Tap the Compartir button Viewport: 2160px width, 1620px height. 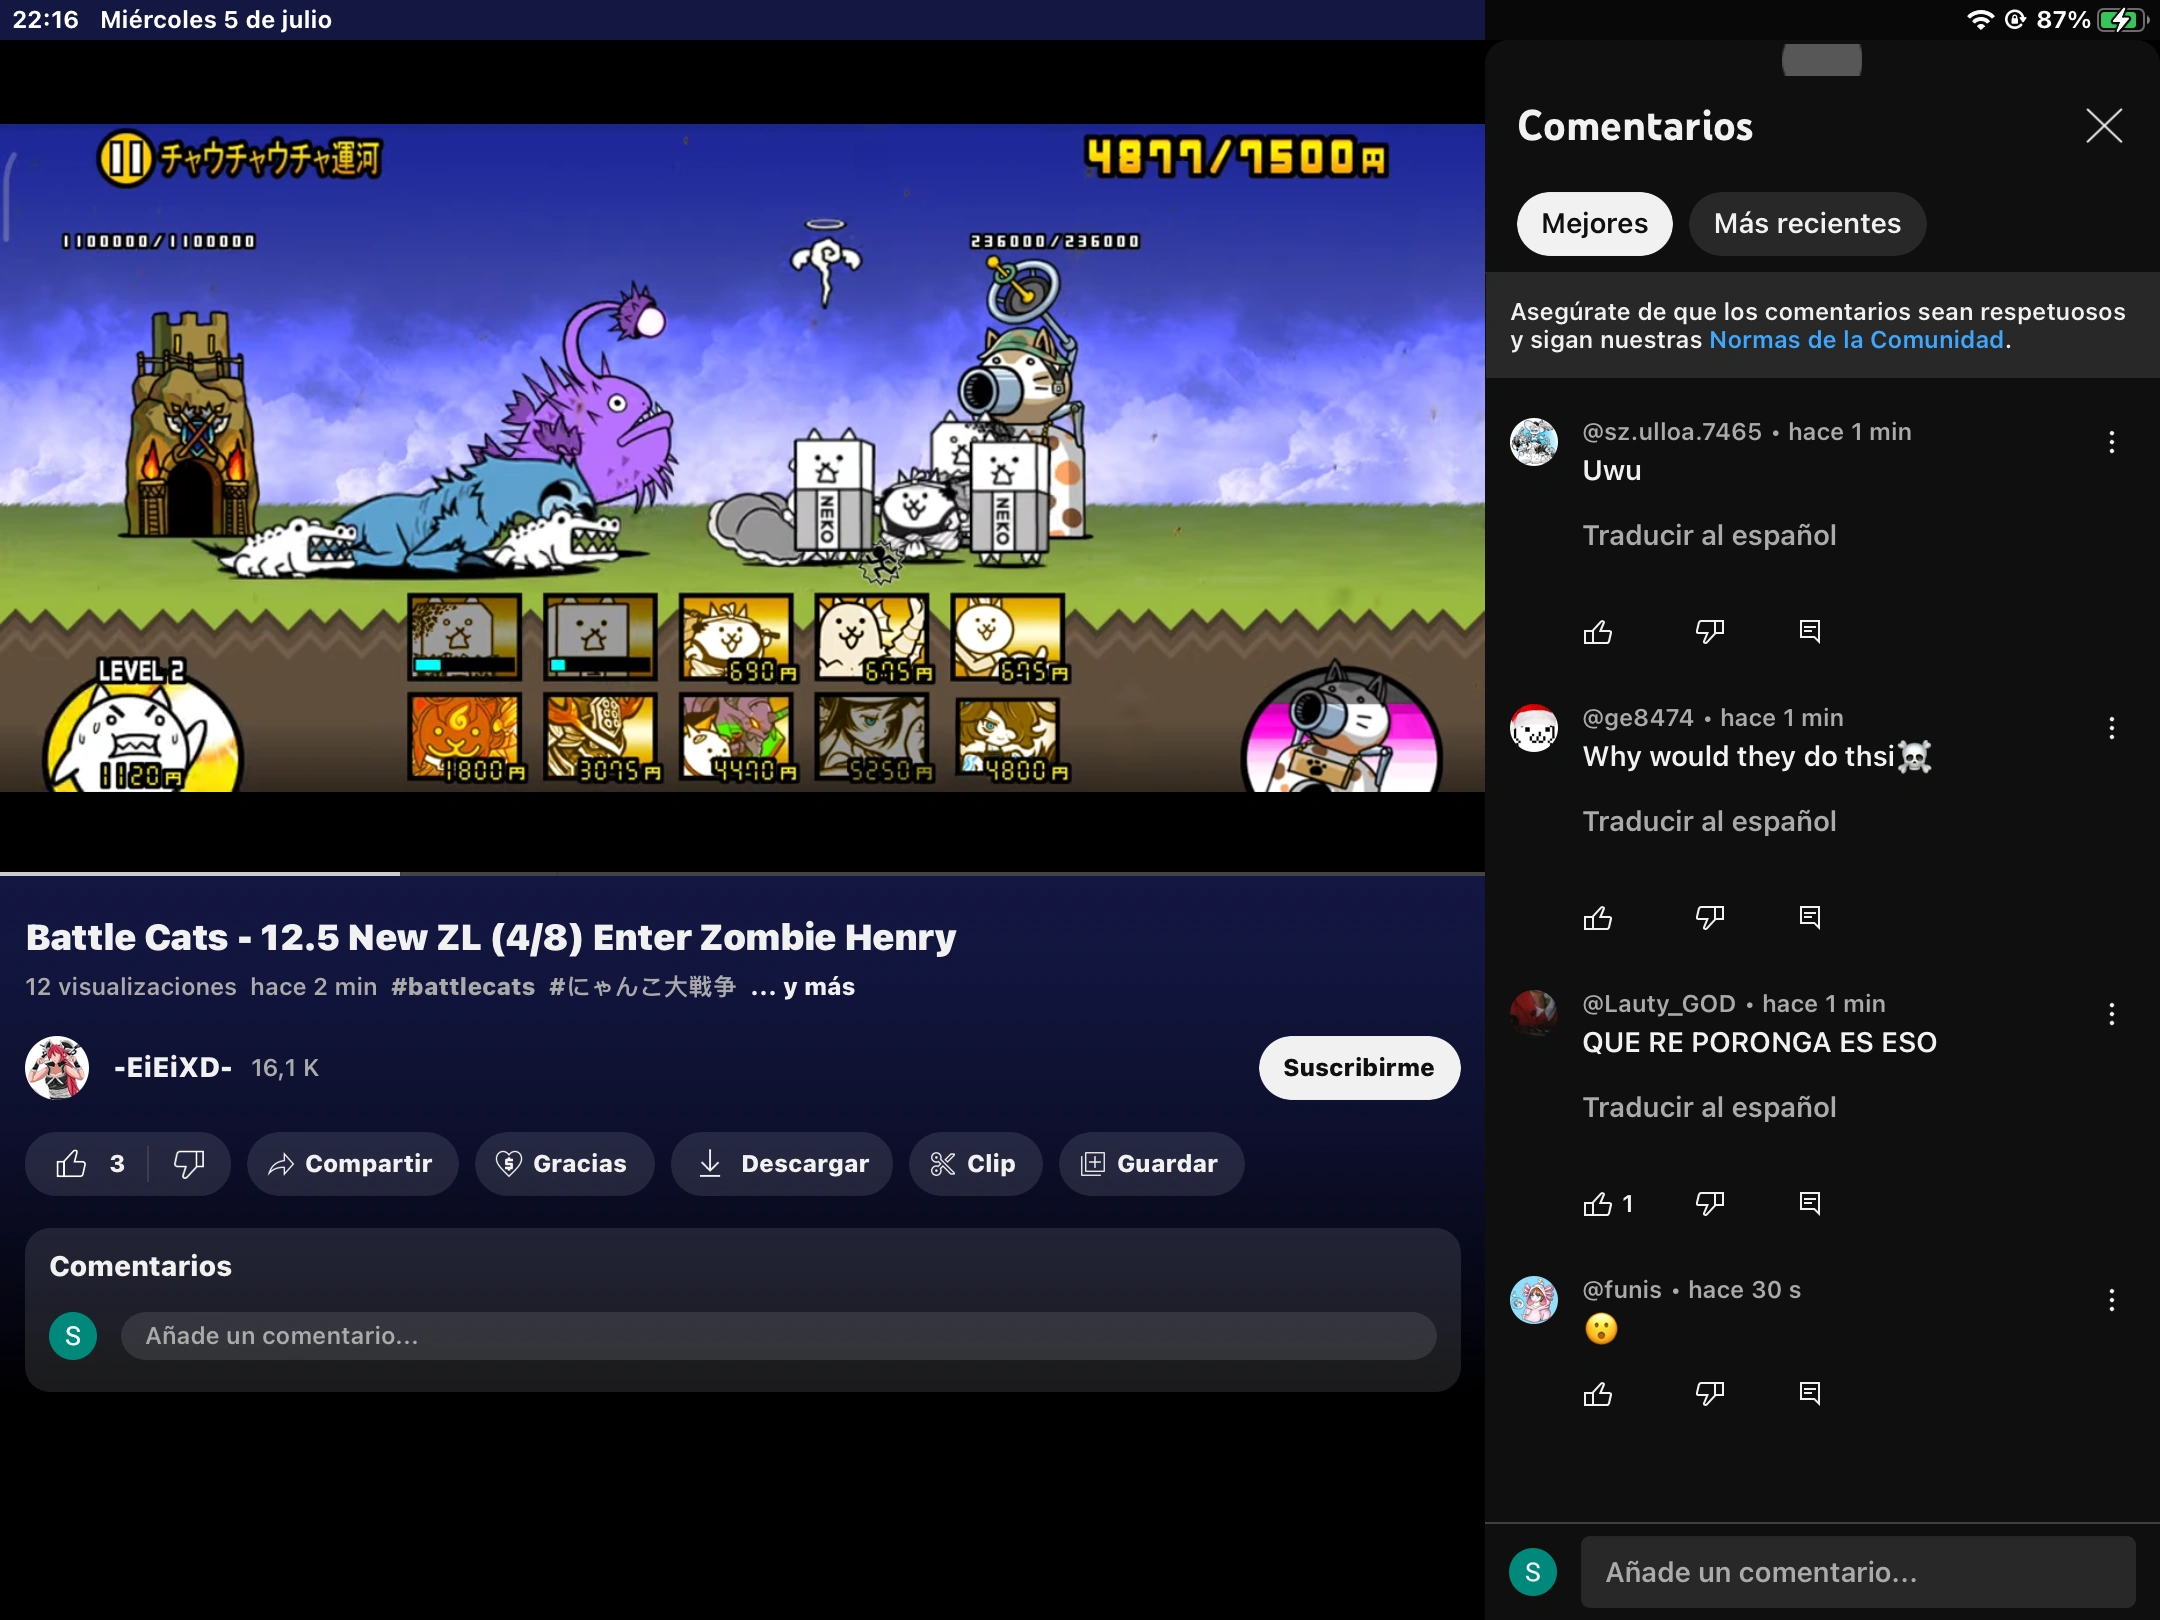click(x=352, y=1164)
